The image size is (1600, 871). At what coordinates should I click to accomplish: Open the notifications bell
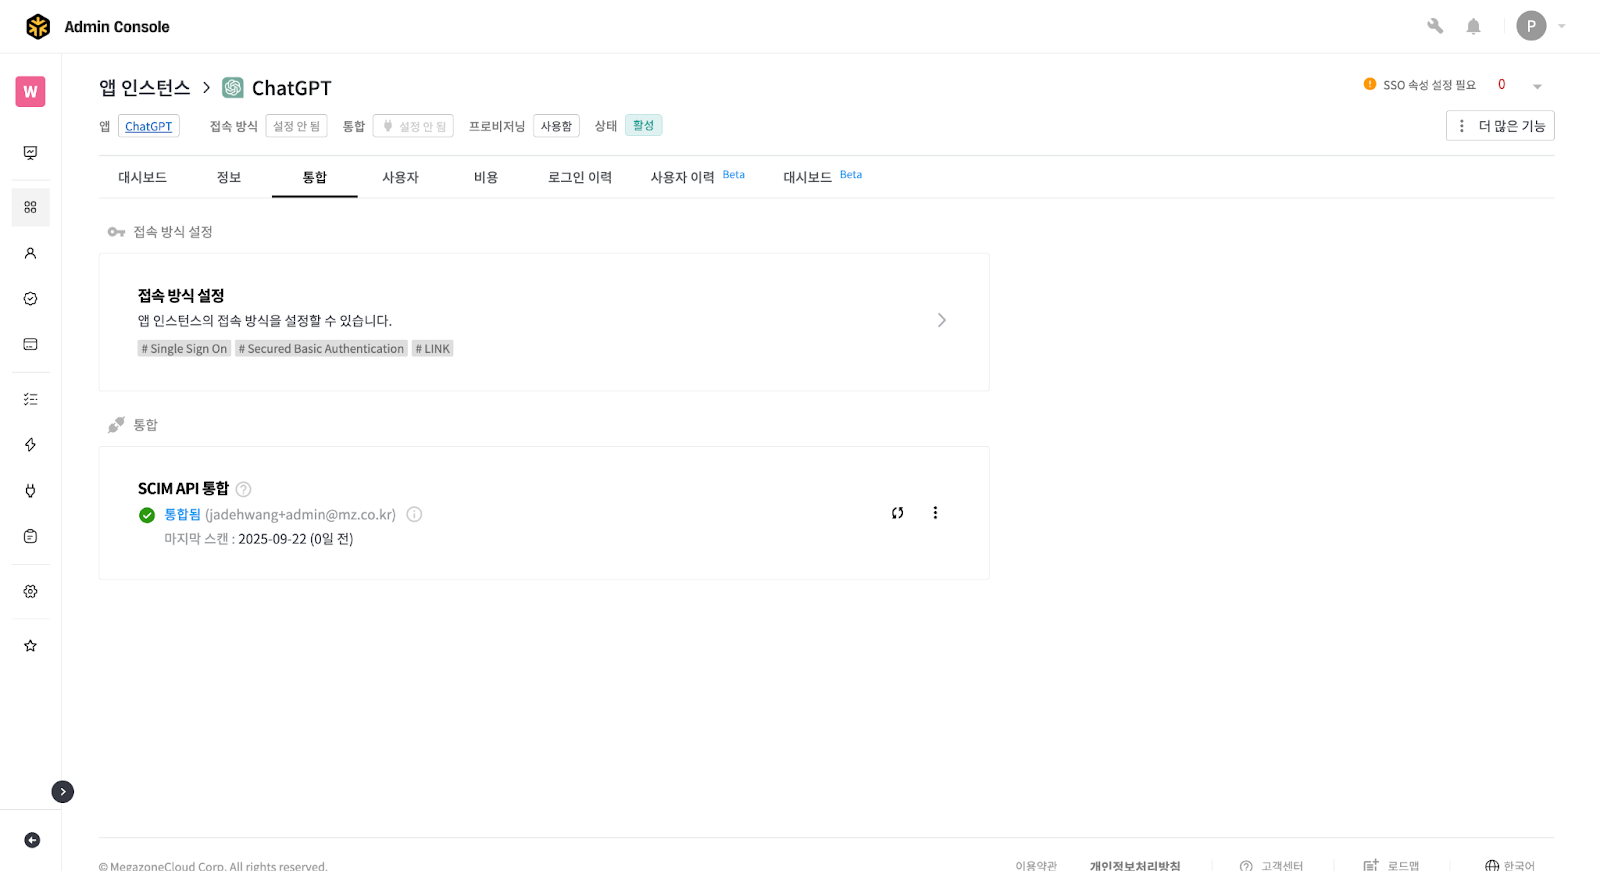tap(1473, 26)
